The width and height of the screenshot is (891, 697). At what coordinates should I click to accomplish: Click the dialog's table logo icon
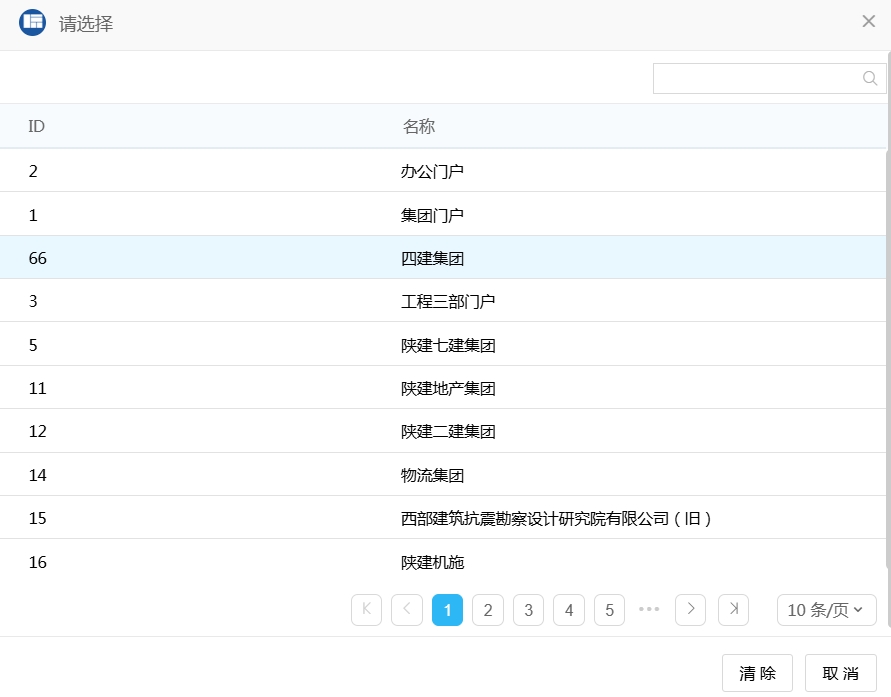coord(32,22)
